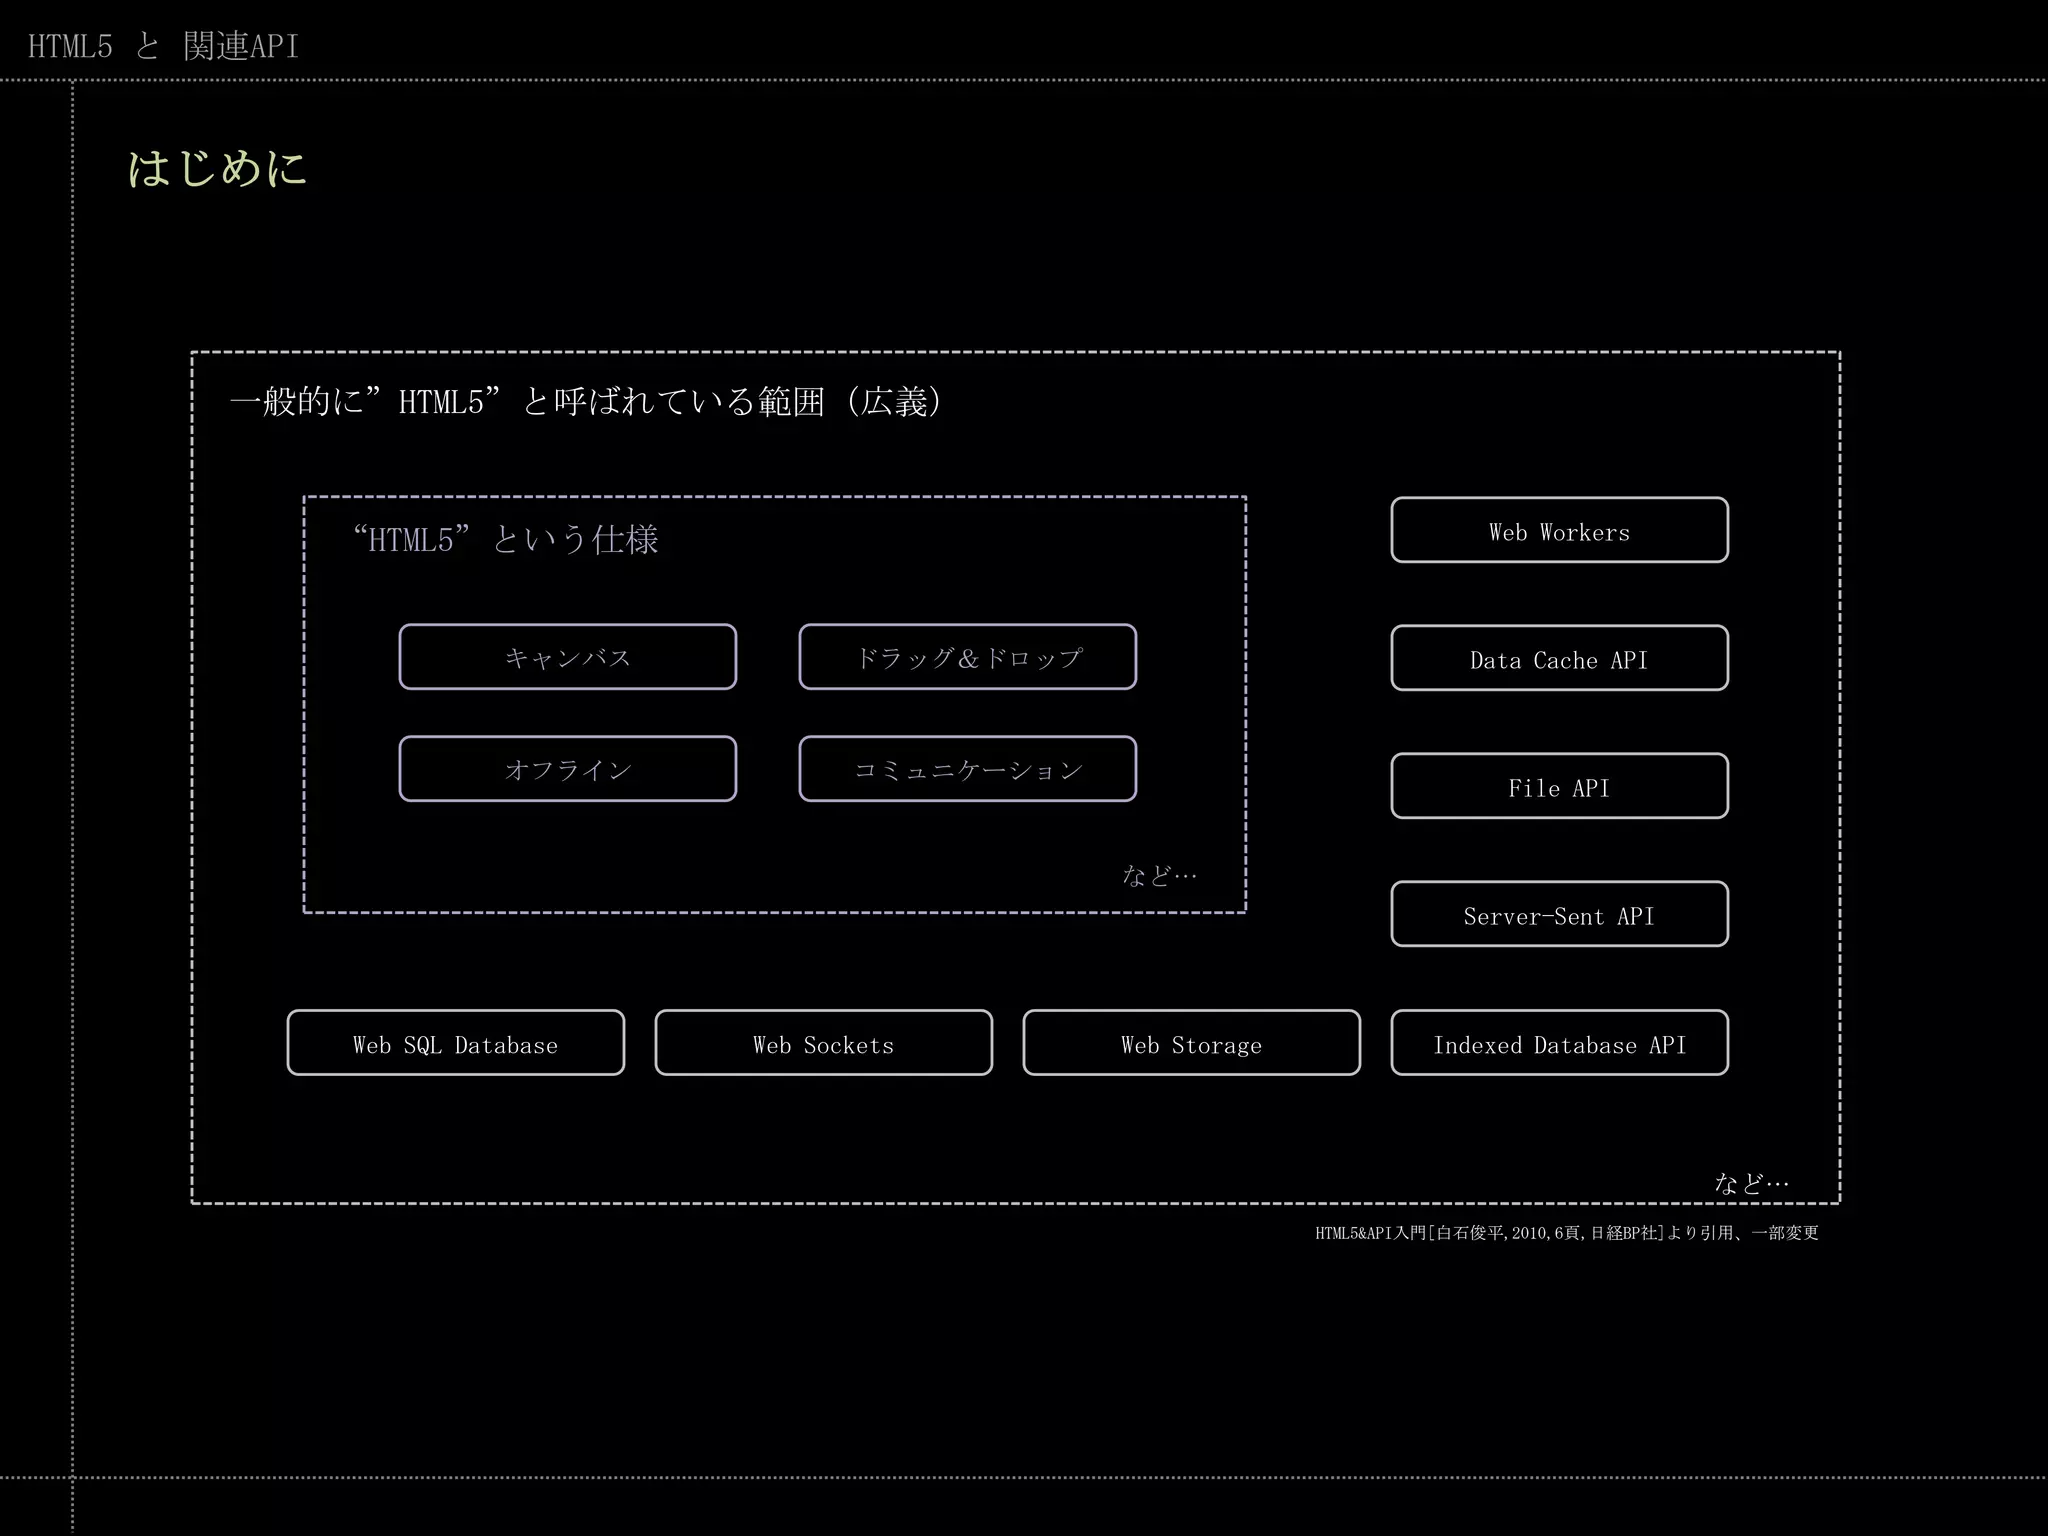Image resolution: width=2048 pixels, height=1536 pixels.
Task: Click the citation text 'HTML5&API入門' footnote
Action: pyautogui.click(x=1566, y=1233)
